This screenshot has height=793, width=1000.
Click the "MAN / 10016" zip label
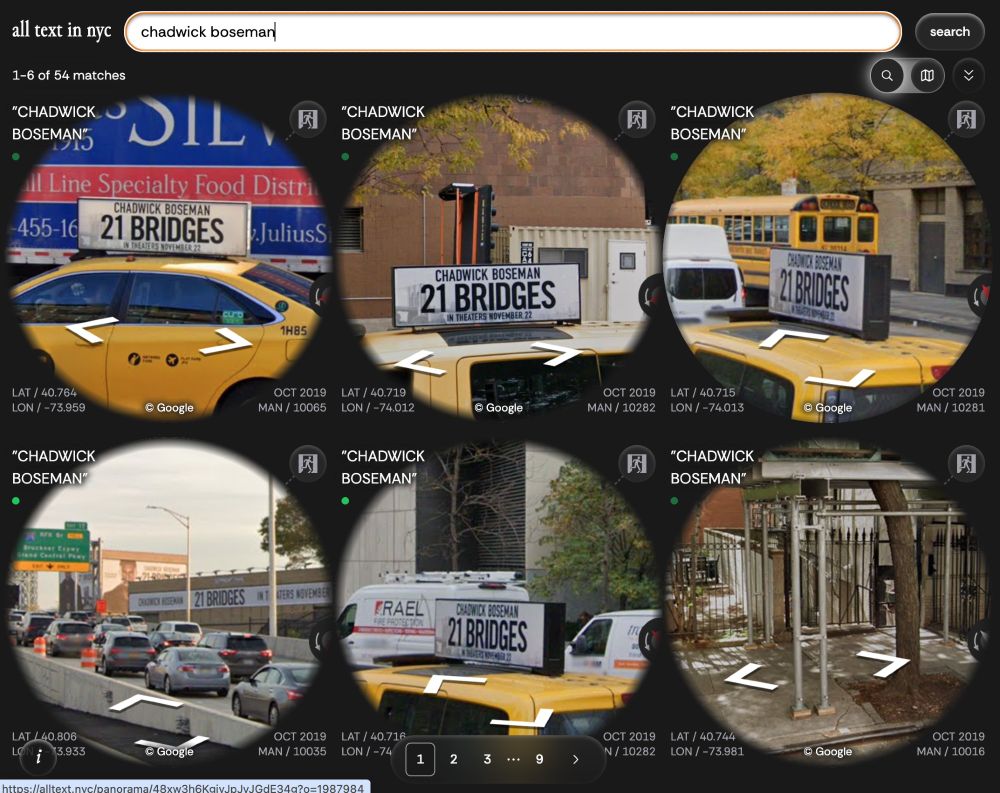point(950,752)
